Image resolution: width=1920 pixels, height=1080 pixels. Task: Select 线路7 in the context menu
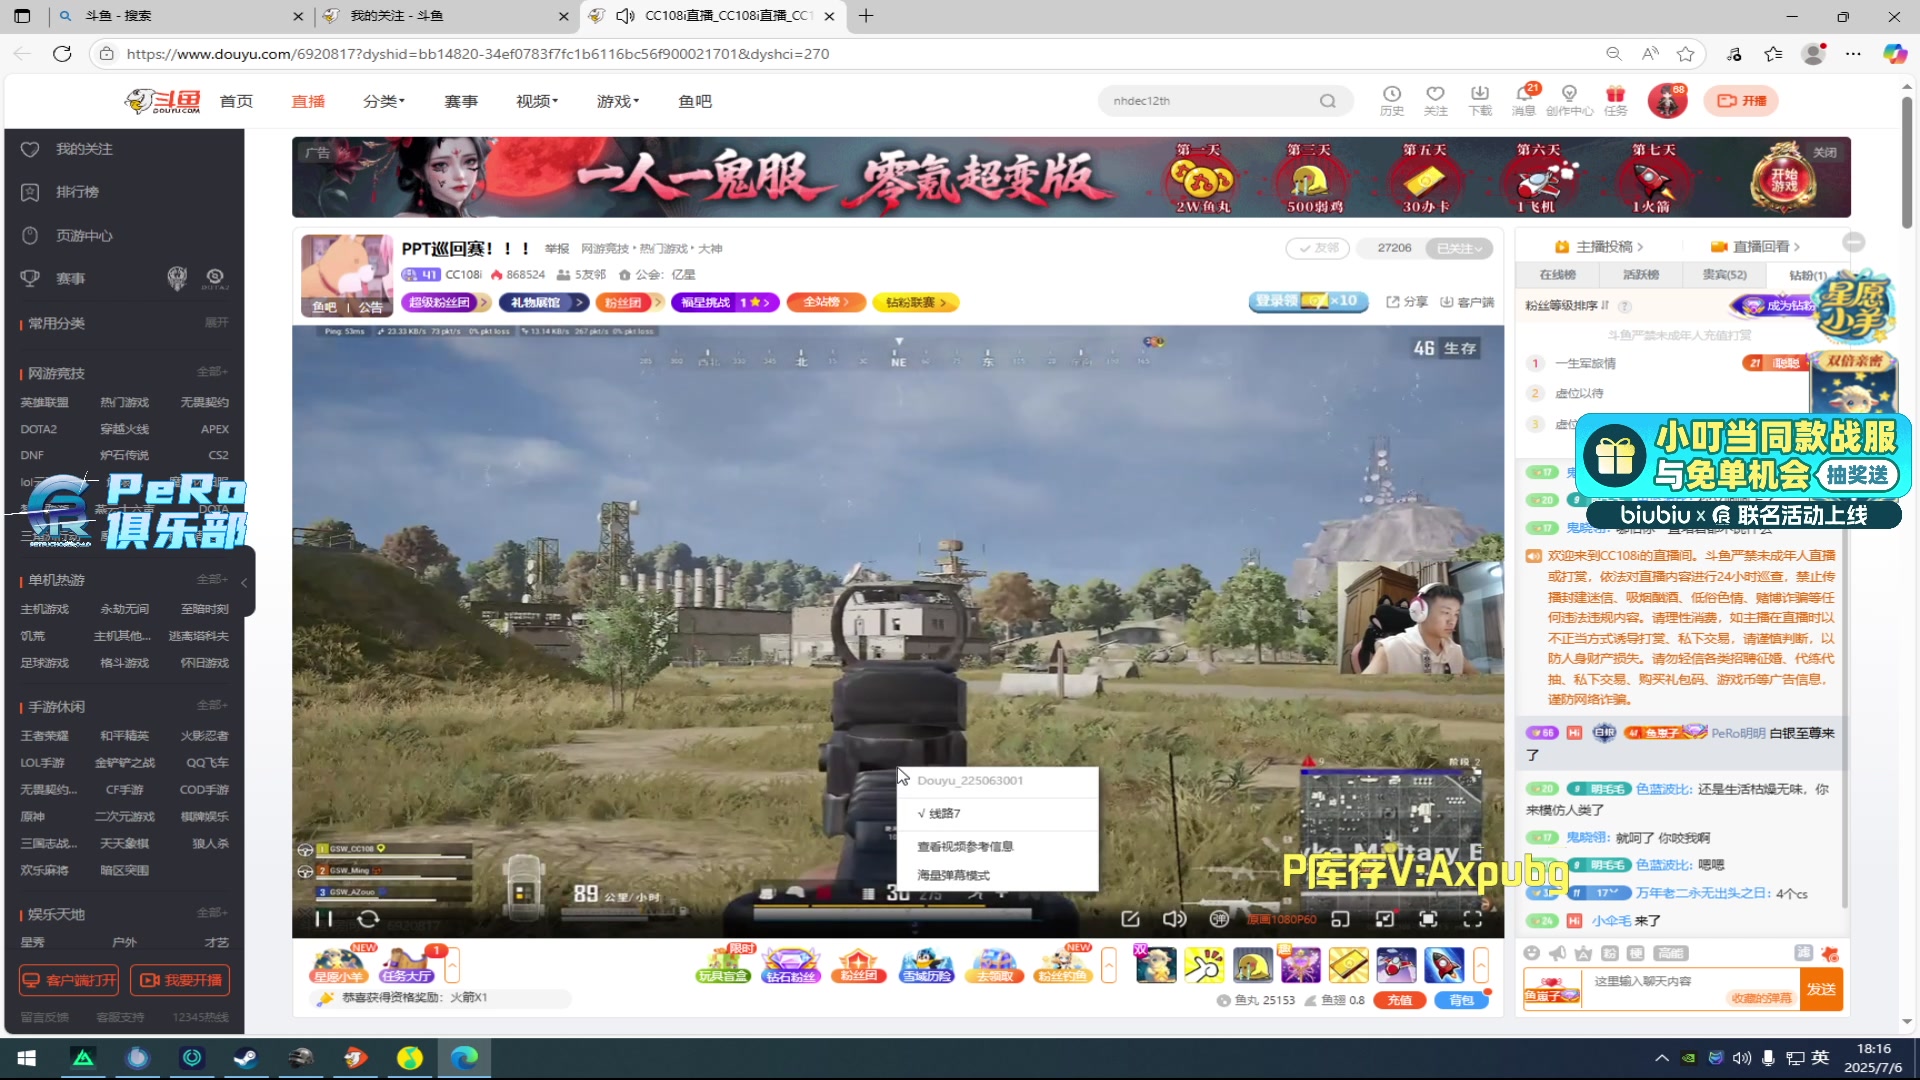(997, 813)
